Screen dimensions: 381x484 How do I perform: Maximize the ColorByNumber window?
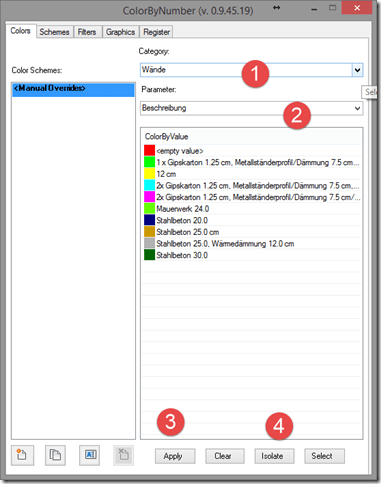(332, 8)
